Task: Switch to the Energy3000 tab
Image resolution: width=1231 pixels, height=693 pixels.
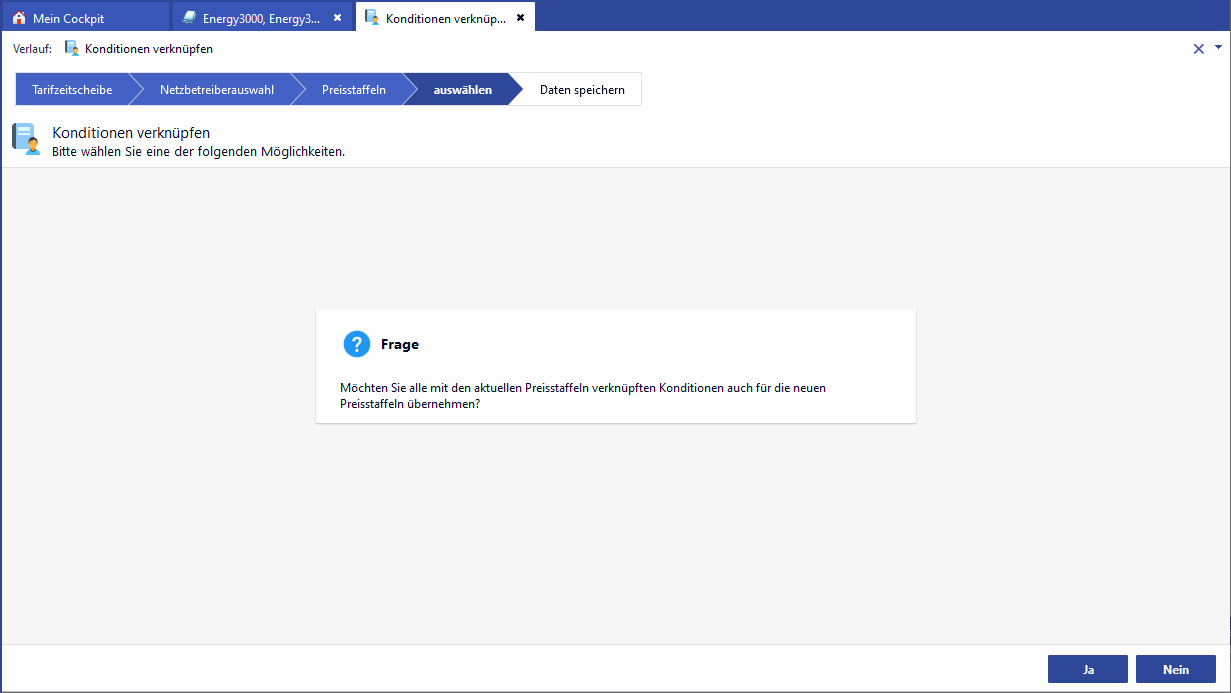Action: tap(260, 18)
